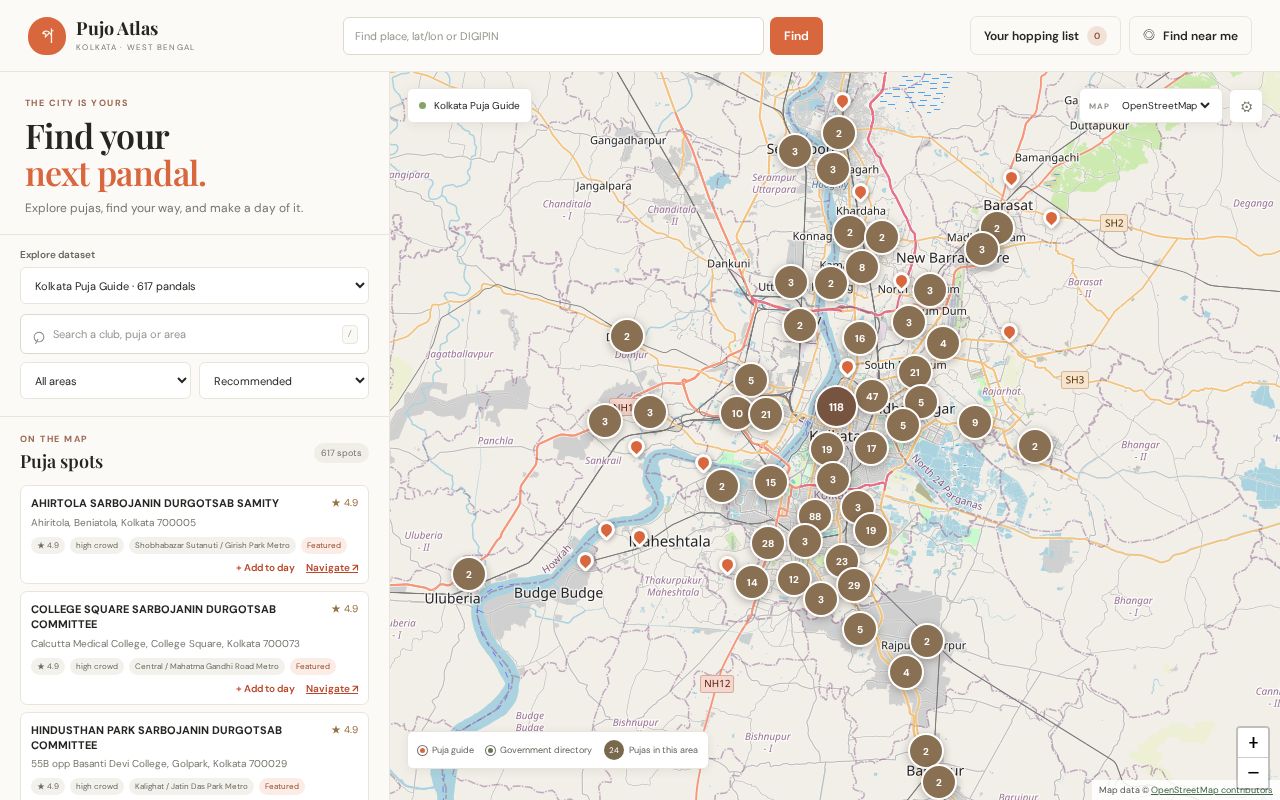
Task: Click Featured tag on Ahirtola card
Action: 324,545
